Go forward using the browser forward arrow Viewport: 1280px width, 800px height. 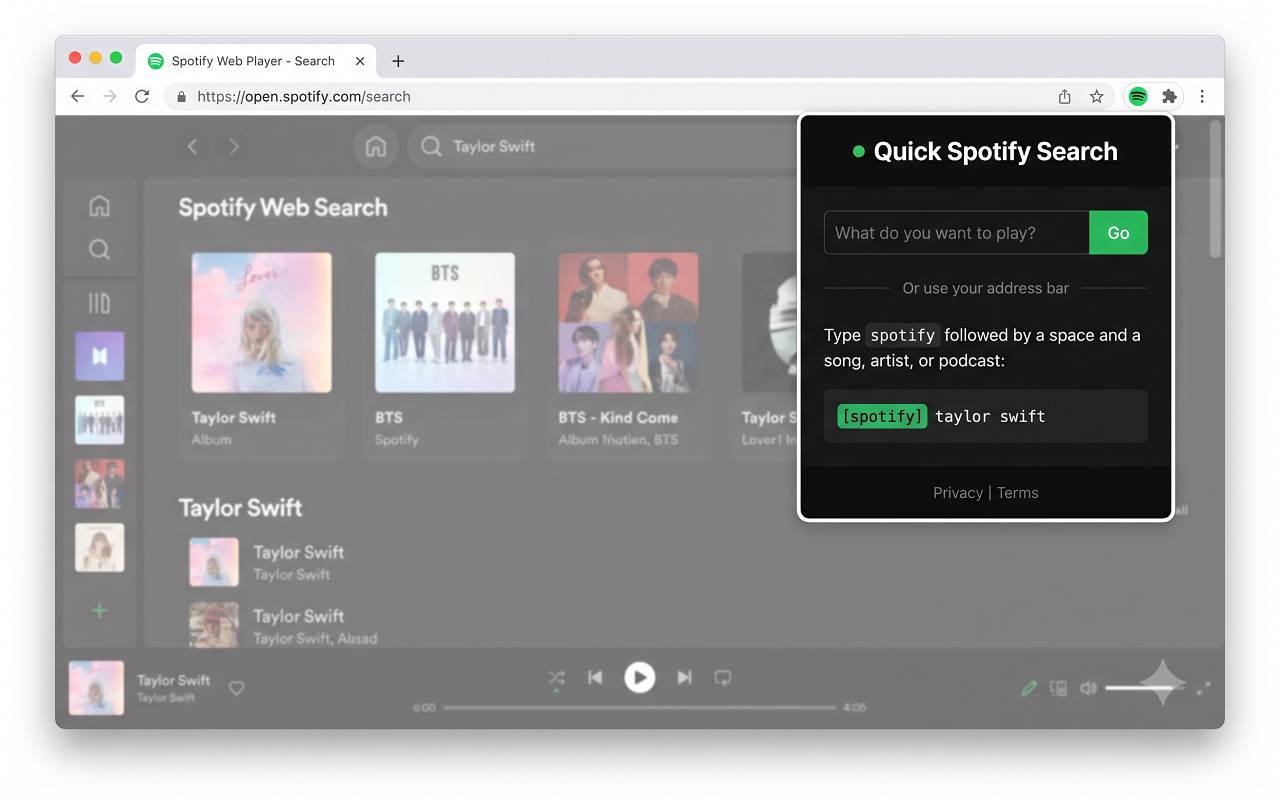click(x=110, y=97)
